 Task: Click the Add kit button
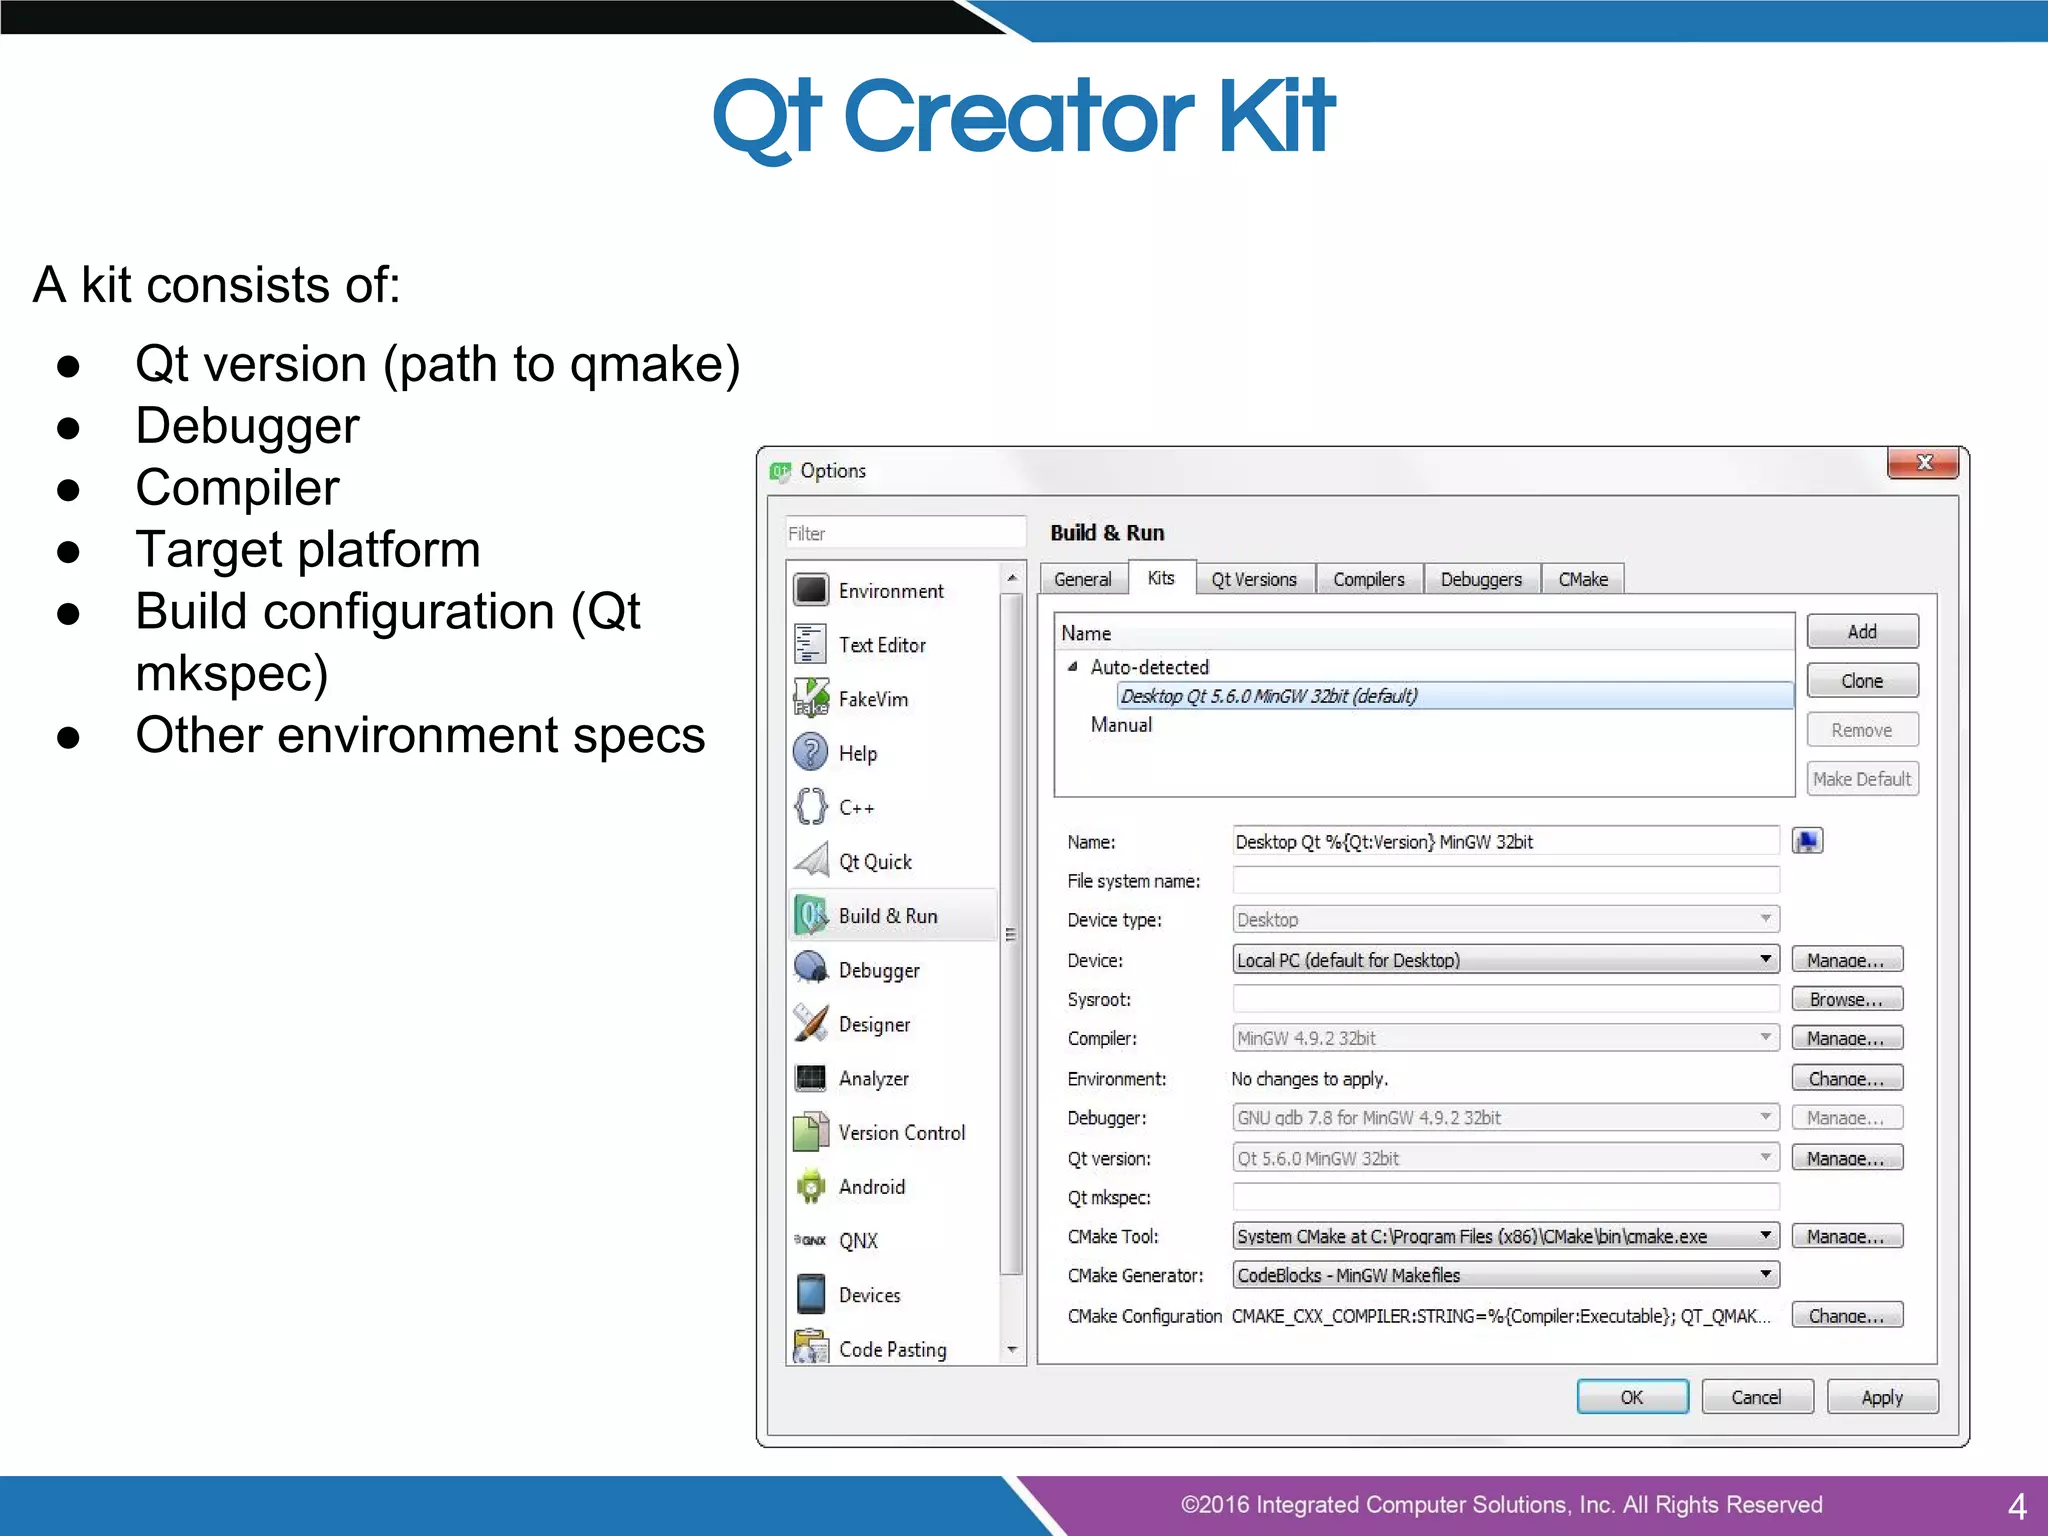[1862, 631]
